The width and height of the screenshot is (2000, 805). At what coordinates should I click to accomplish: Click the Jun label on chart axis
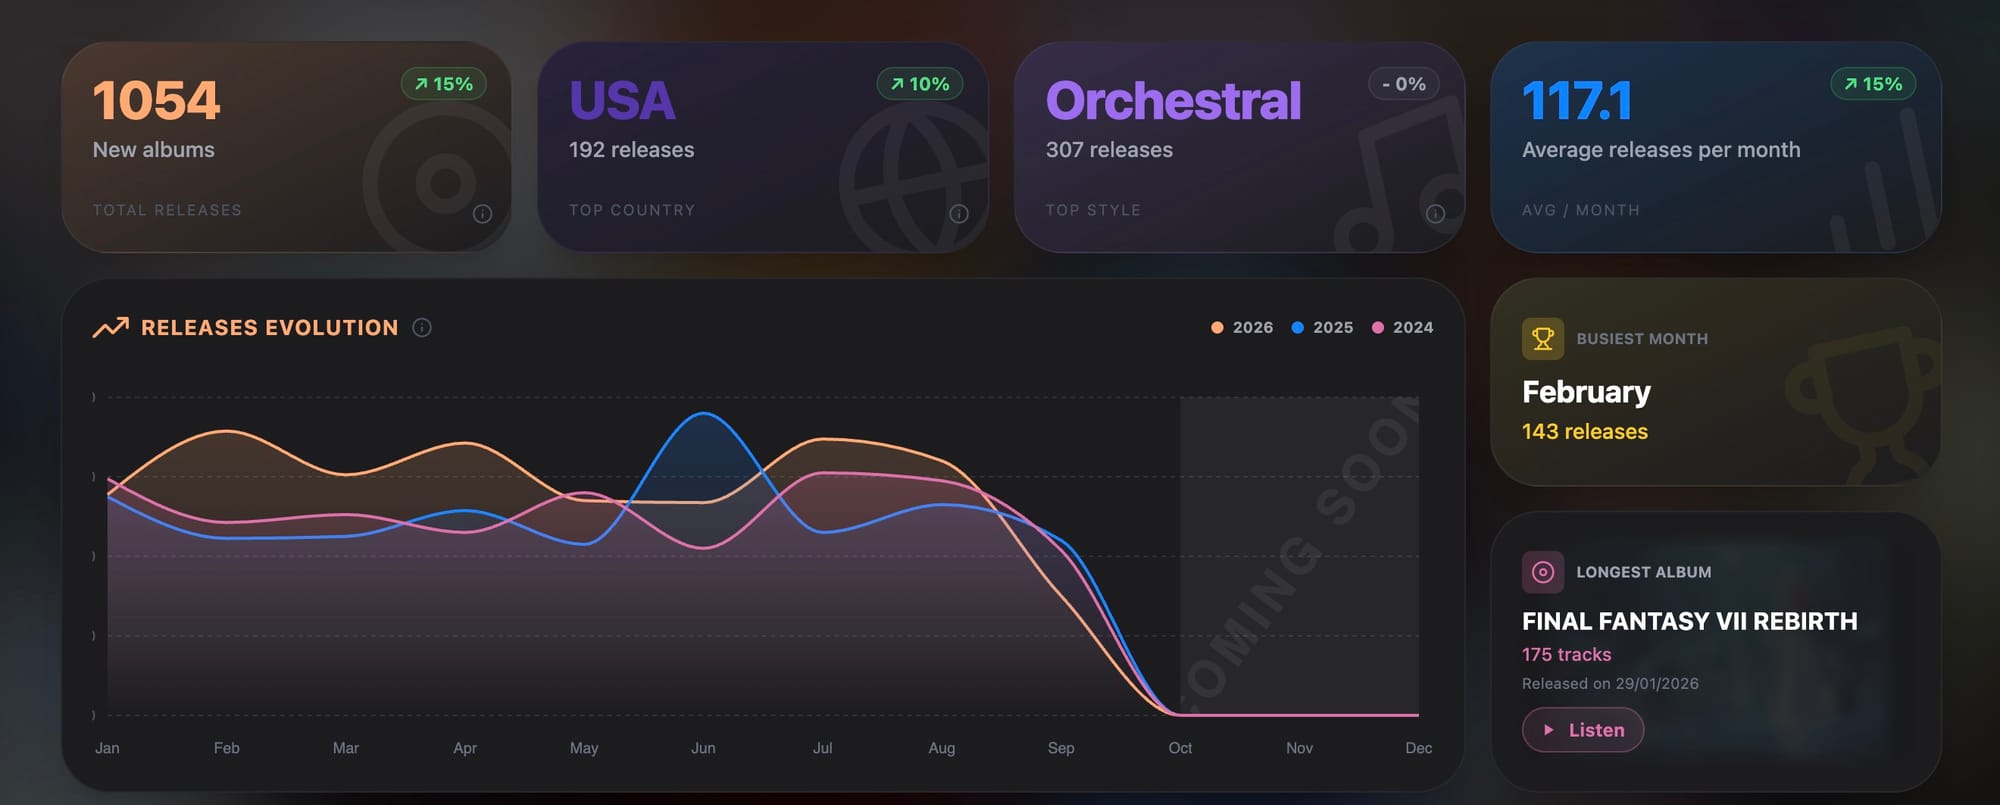pos(703,748)
